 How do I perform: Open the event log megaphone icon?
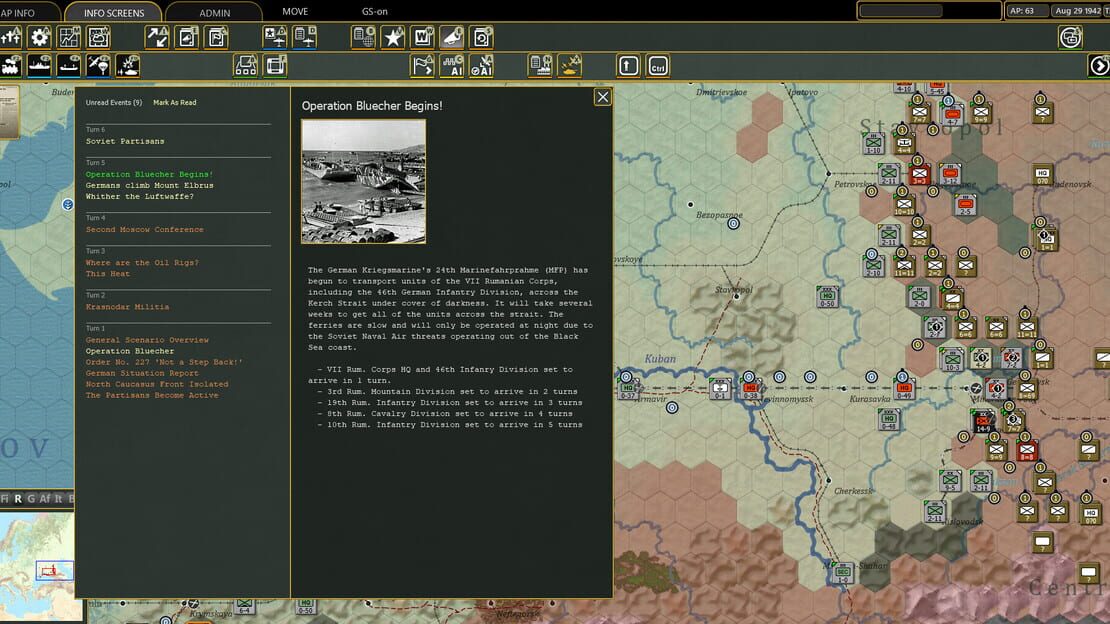[452, 37]
